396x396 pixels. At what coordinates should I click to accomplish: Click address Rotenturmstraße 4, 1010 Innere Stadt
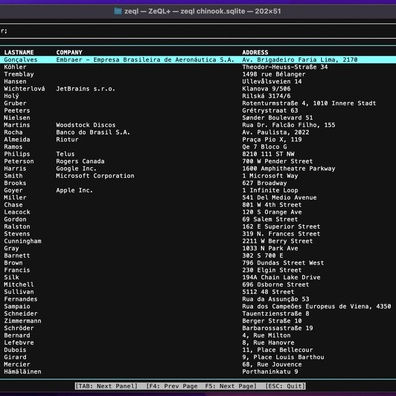pos(309,103)
